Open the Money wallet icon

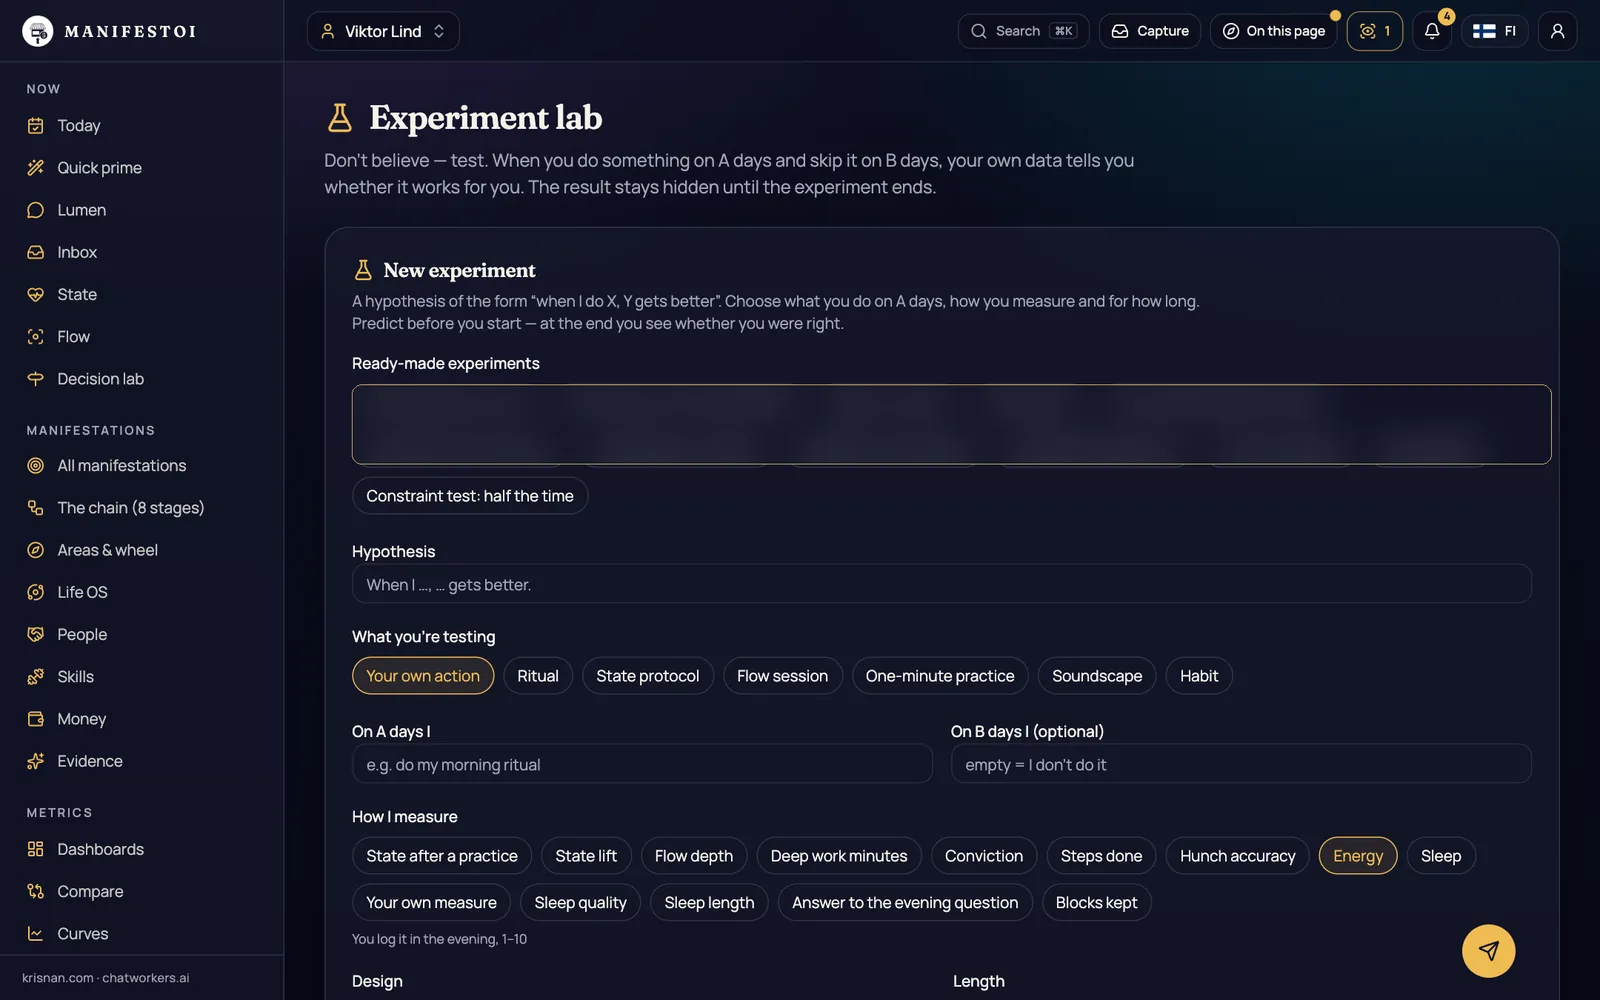36,719
